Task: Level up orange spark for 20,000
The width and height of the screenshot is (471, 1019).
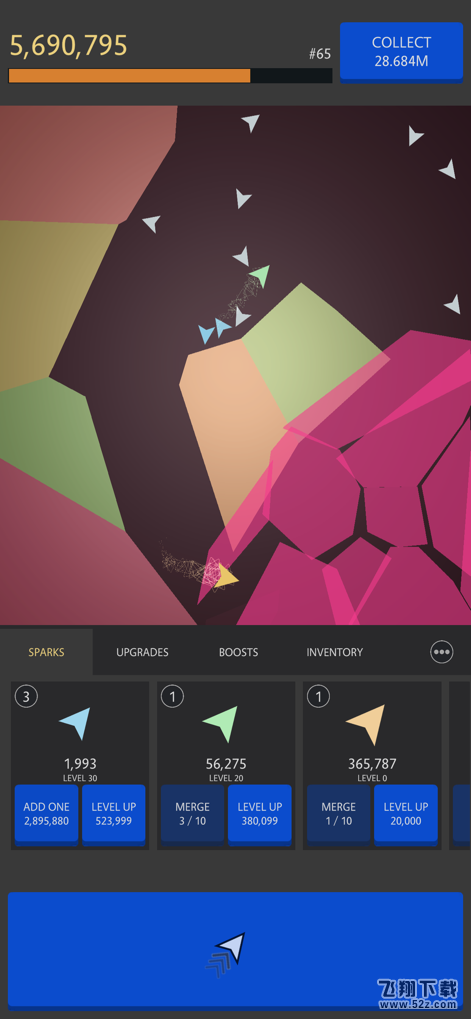Action: point(406,814)
